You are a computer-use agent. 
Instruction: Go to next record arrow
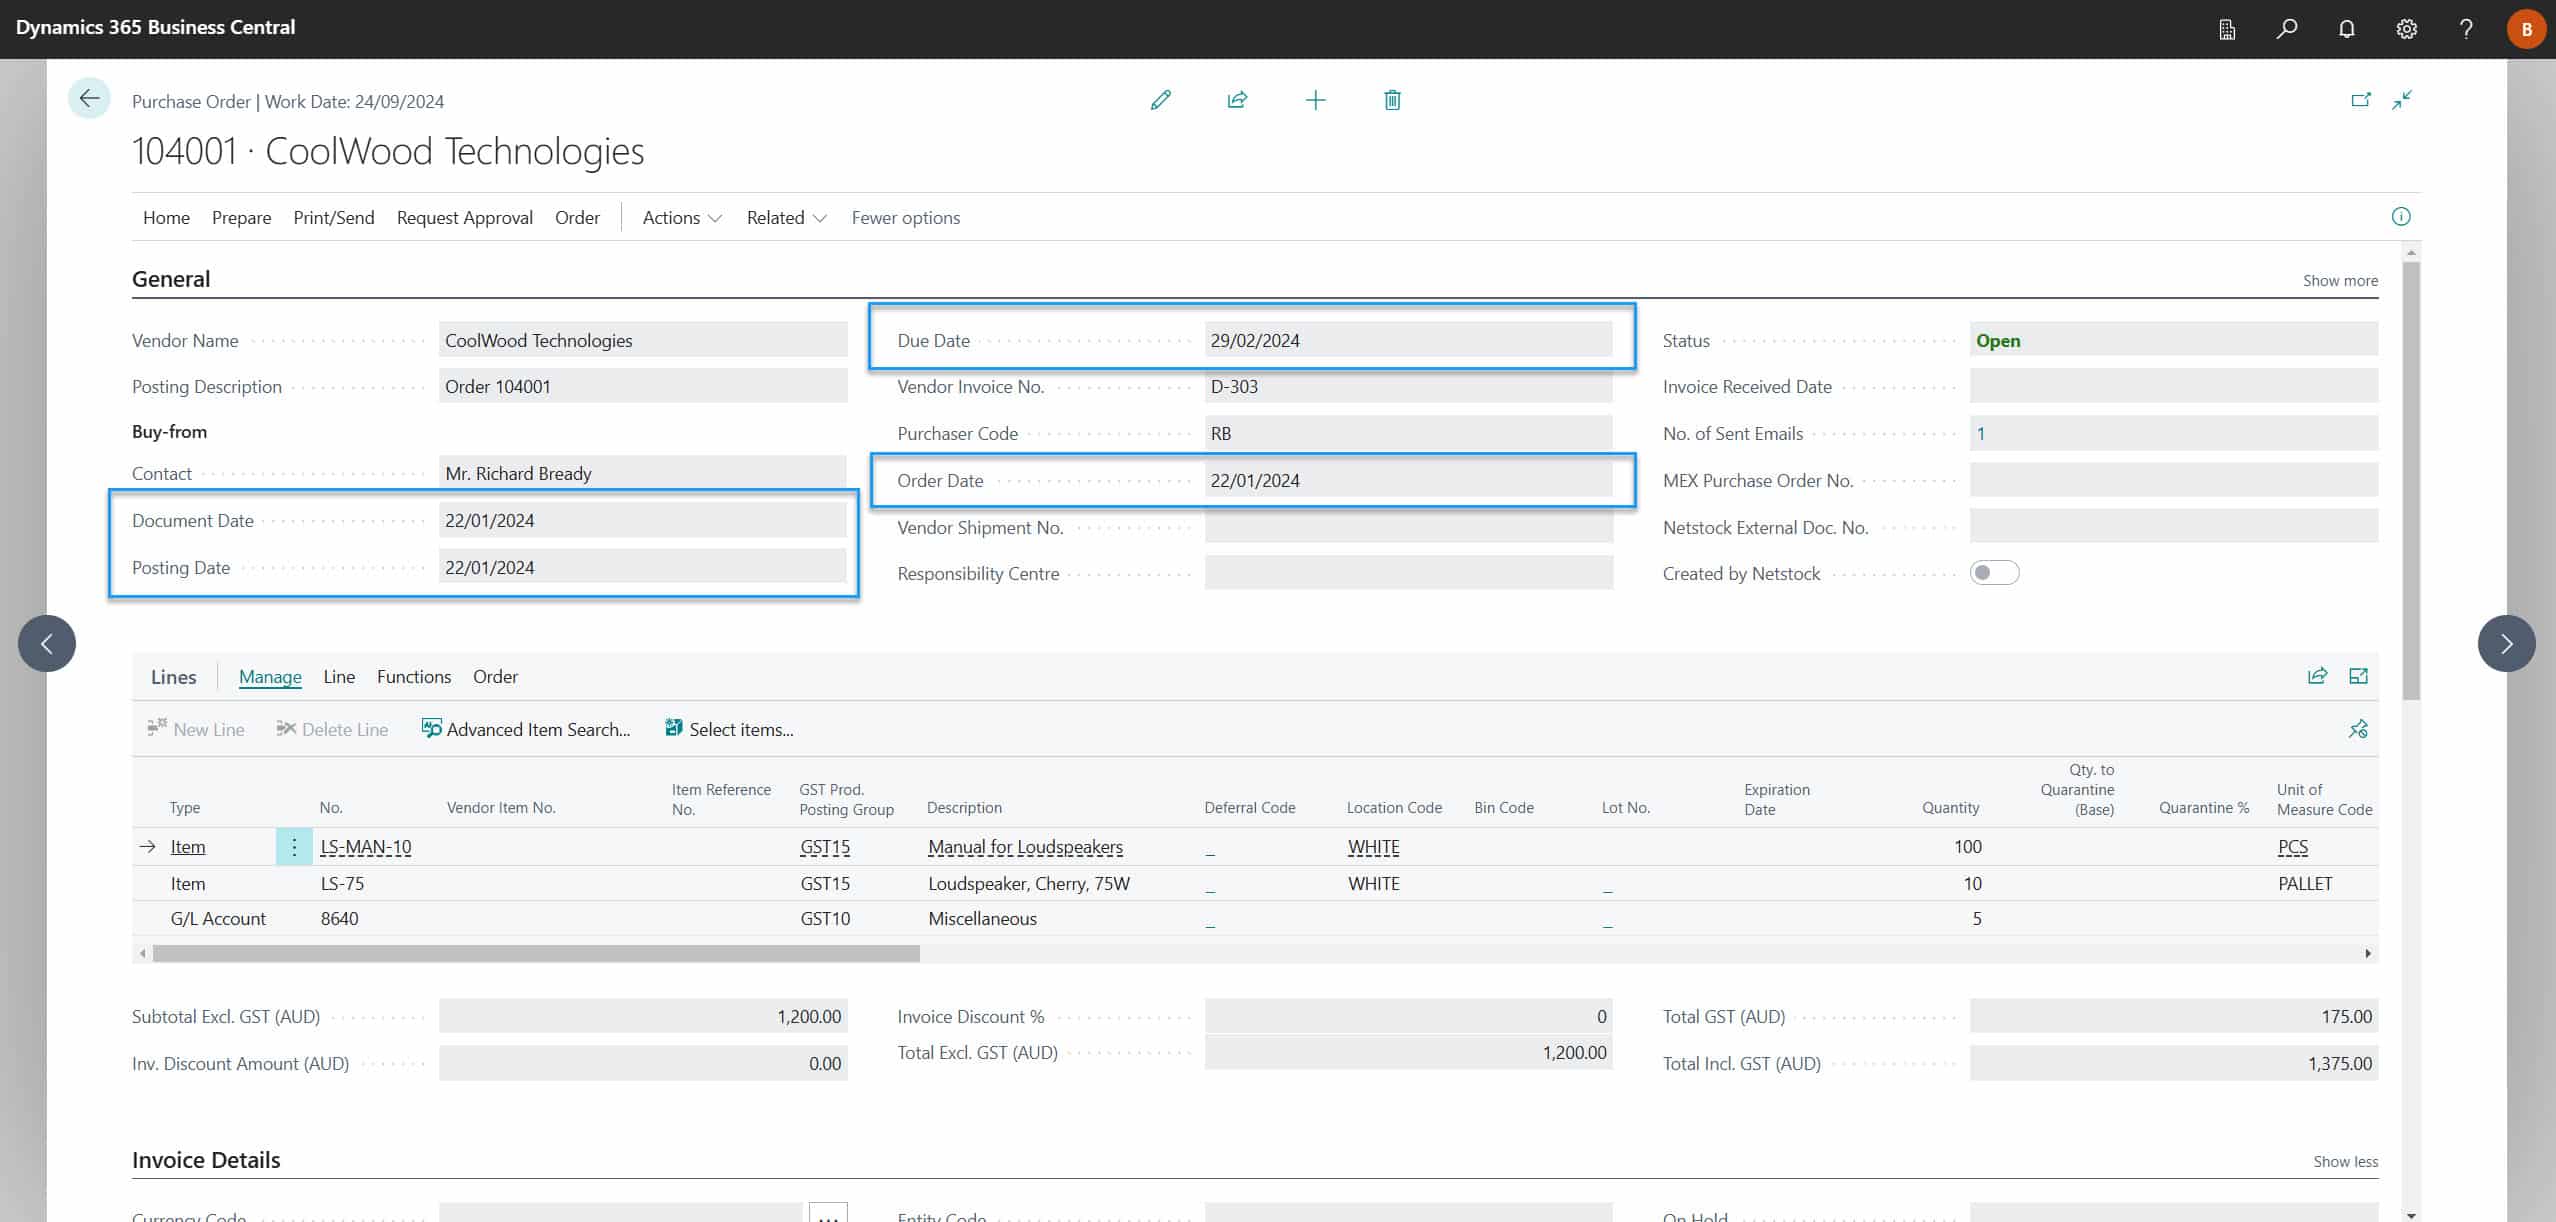click(2506, 643)
